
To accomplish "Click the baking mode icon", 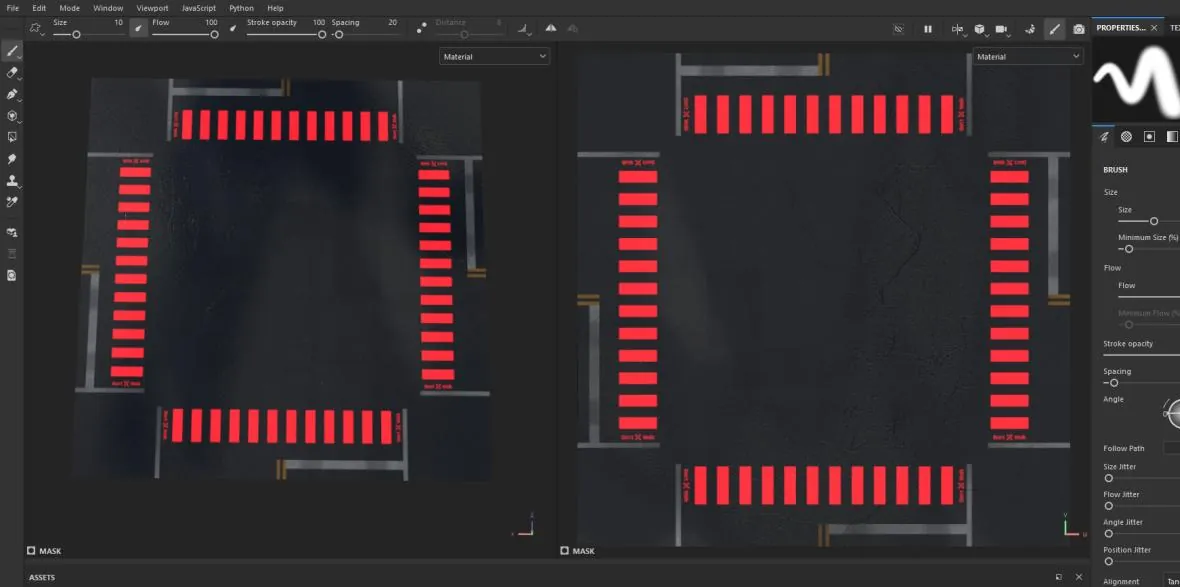I will click(1030, 29).
